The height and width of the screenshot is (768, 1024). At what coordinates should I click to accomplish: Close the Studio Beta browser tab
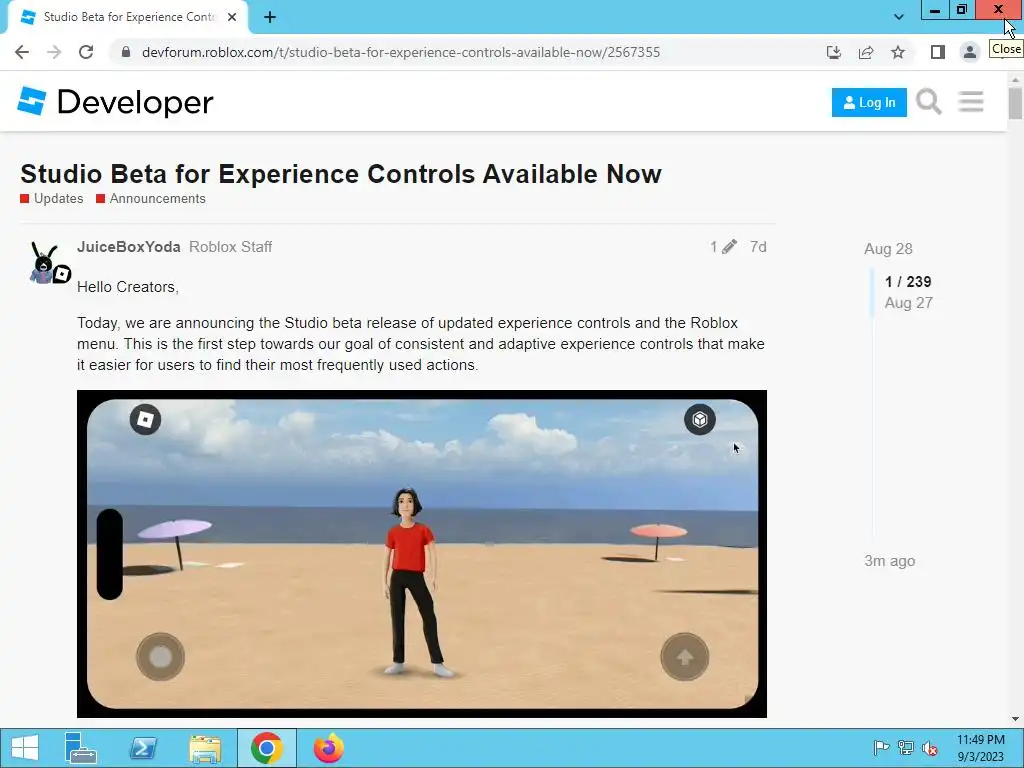[232, 17]
